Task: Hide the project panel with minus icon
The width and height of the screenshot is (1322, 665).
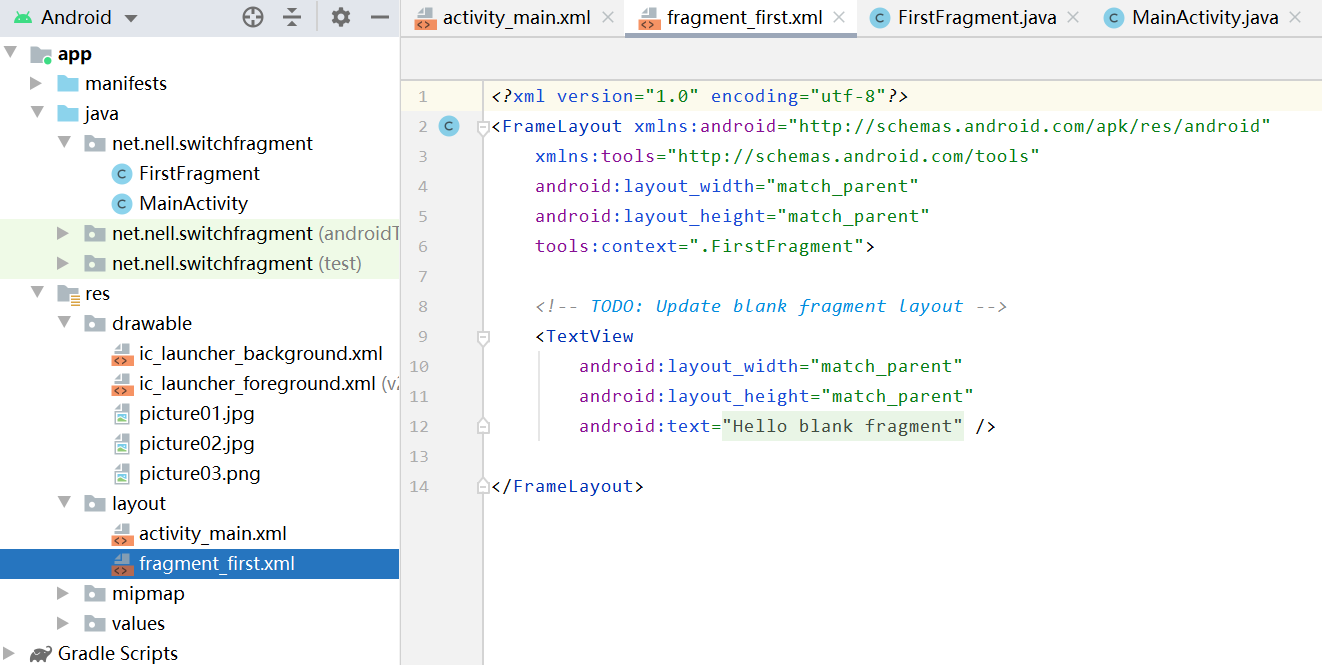Action: pyautogui.click(x=379, y=17)
